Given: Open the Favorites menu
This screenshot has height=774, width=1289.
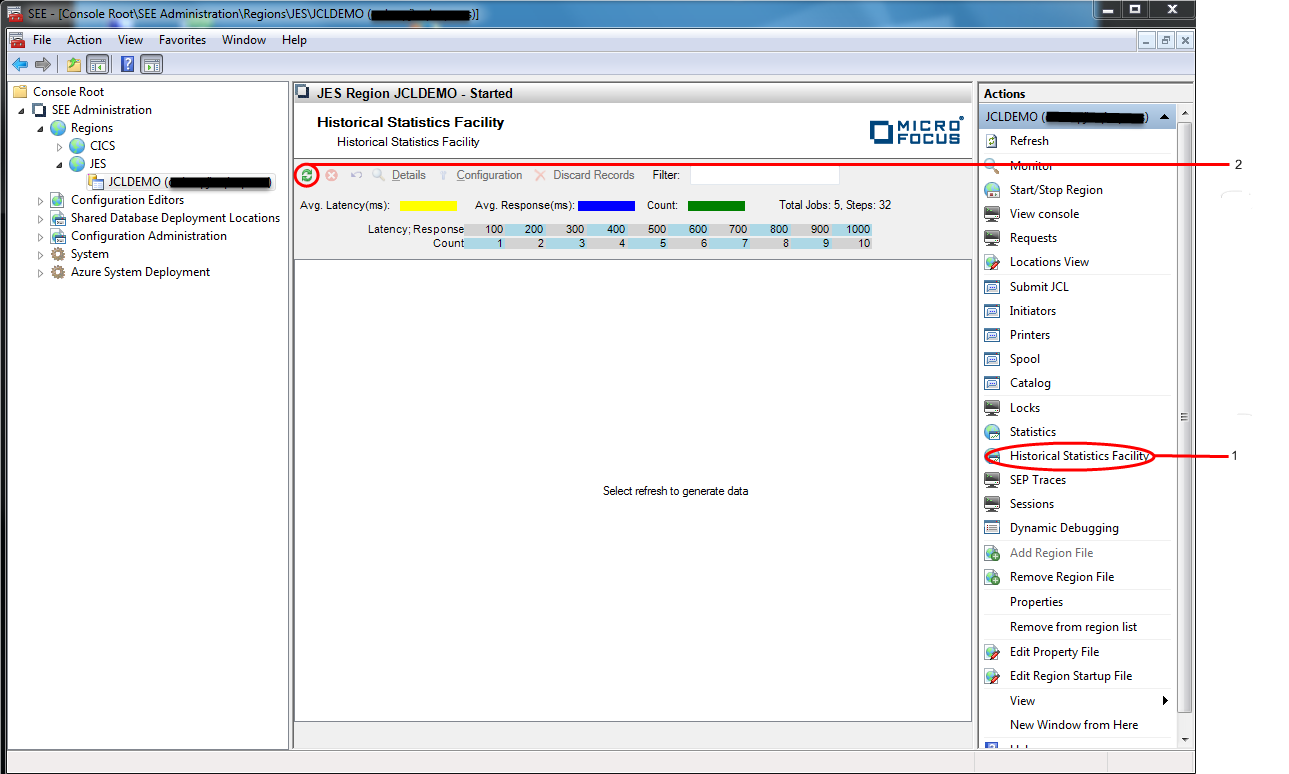Looking at the screenshot, I should (182, 40).
